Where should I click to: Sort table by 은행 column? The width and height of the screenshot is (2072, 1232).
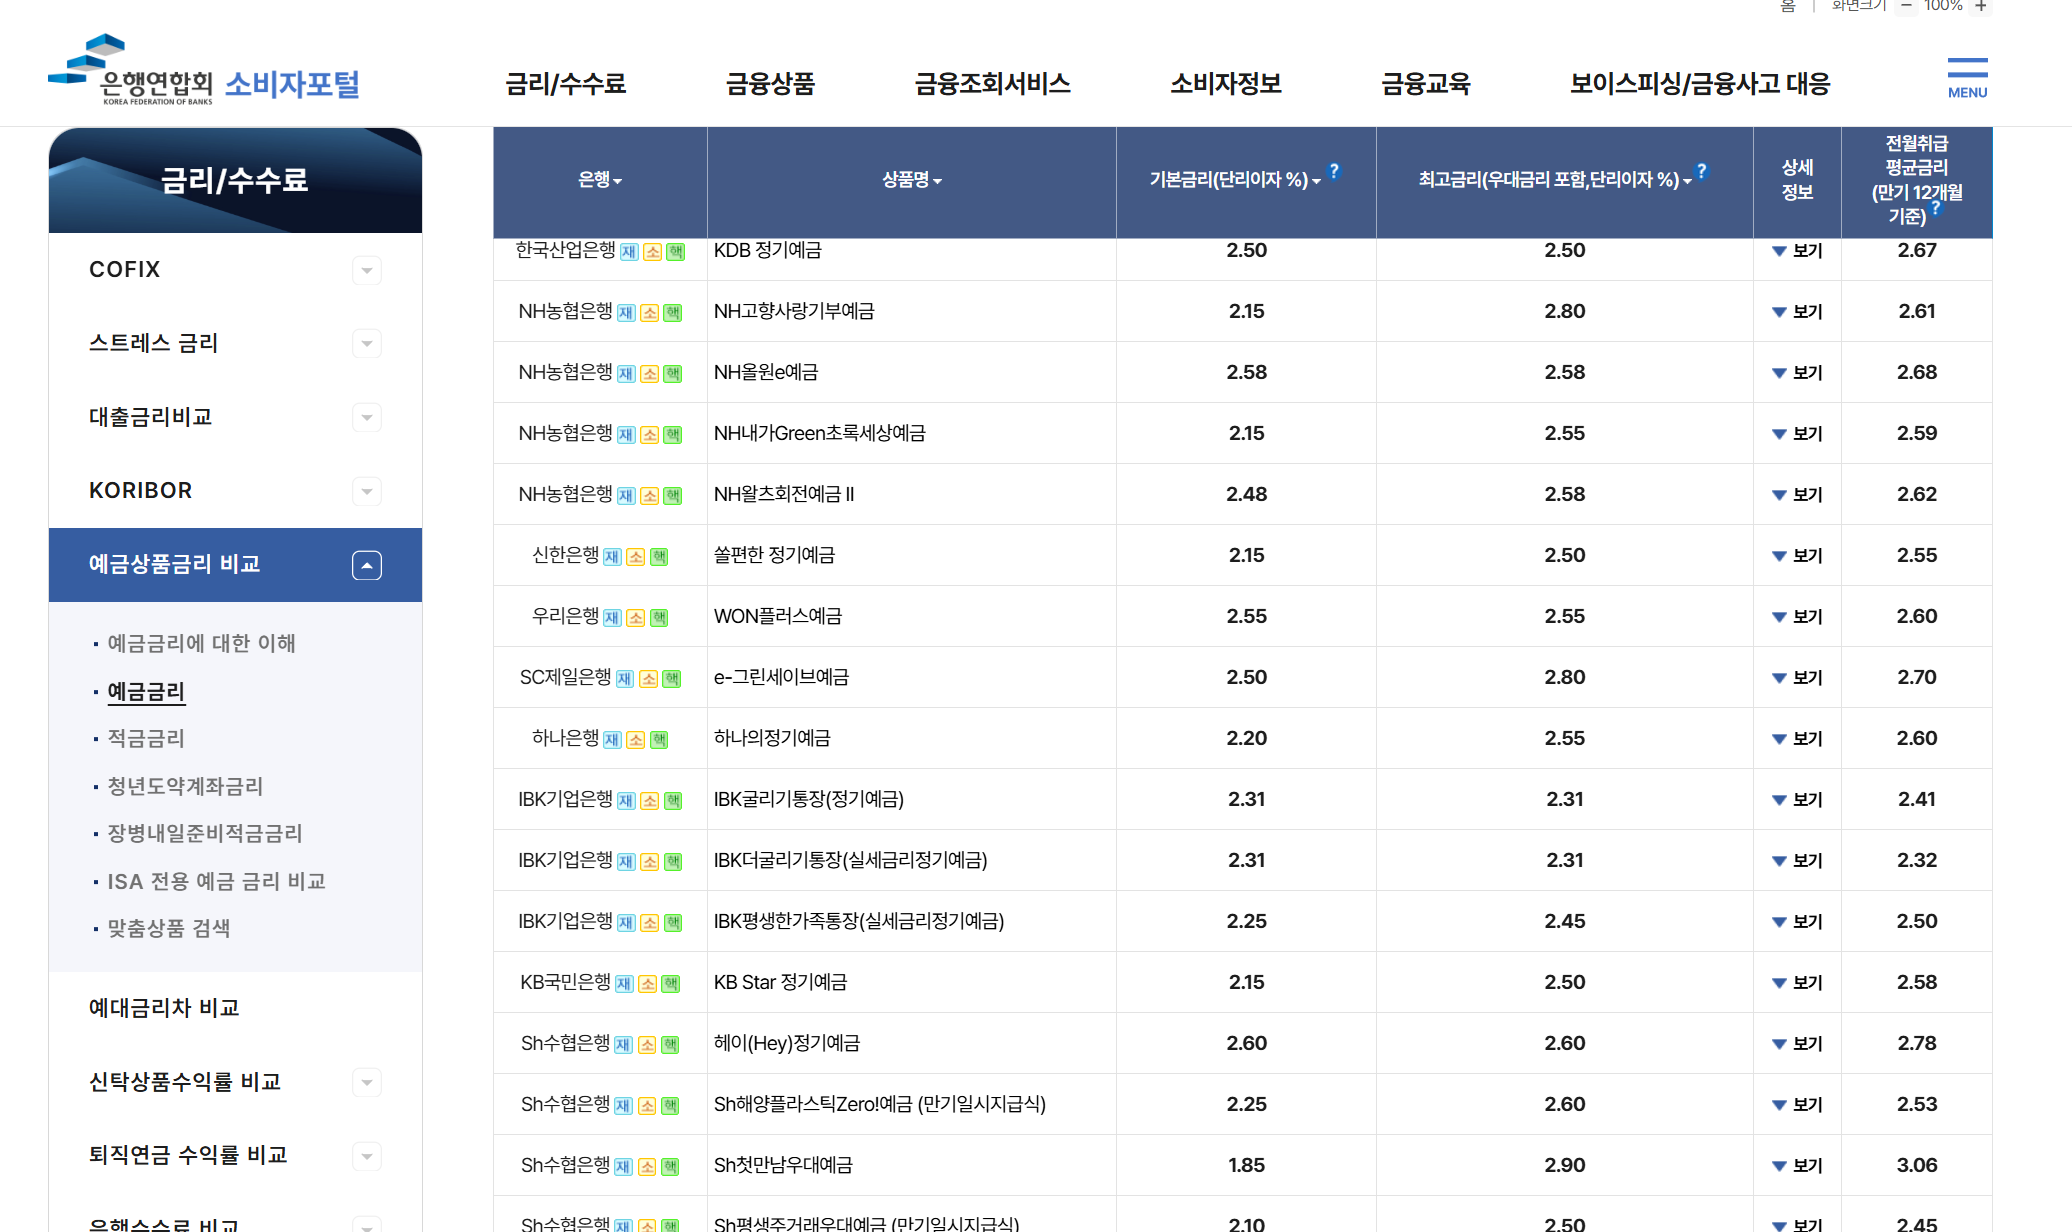tap(600, 180)
